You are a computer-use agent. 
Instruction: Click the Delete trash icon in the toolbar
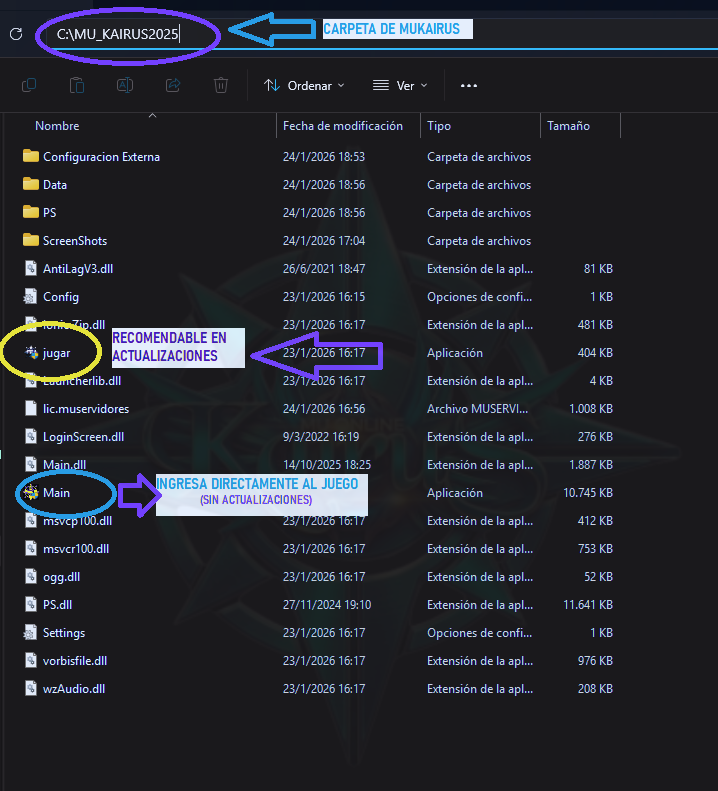pyautogui.click(x=221, y=86)
